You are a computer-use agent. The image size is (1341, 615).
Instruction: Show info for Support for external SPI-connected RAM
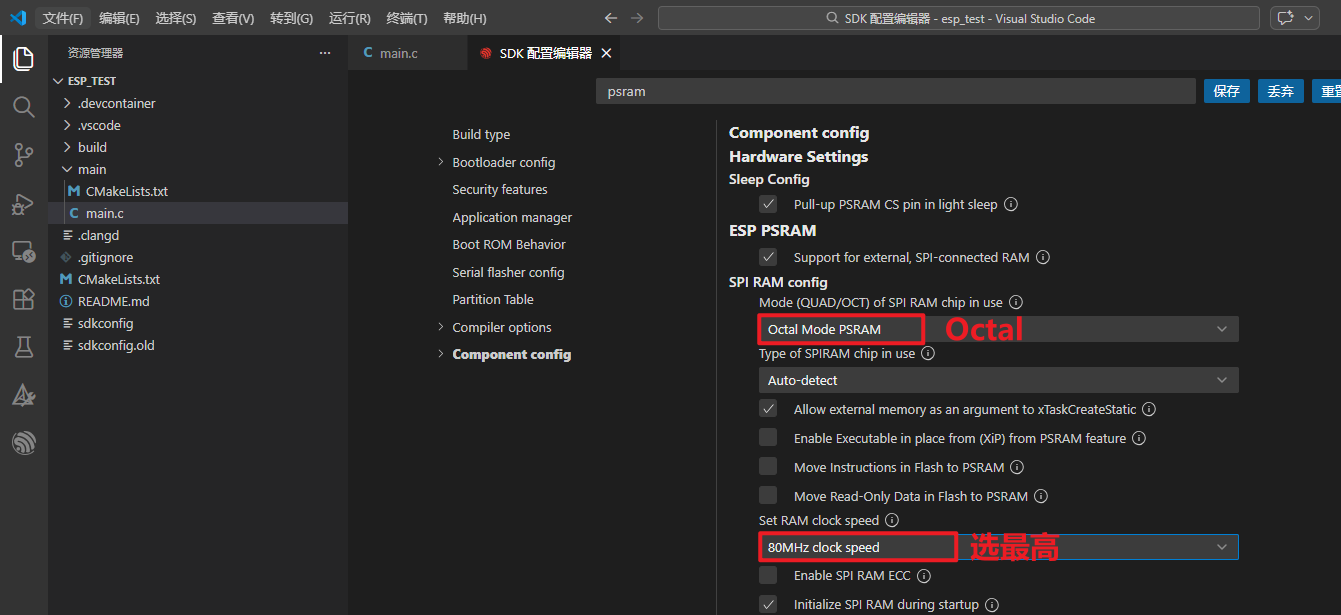click(1043, 257)
